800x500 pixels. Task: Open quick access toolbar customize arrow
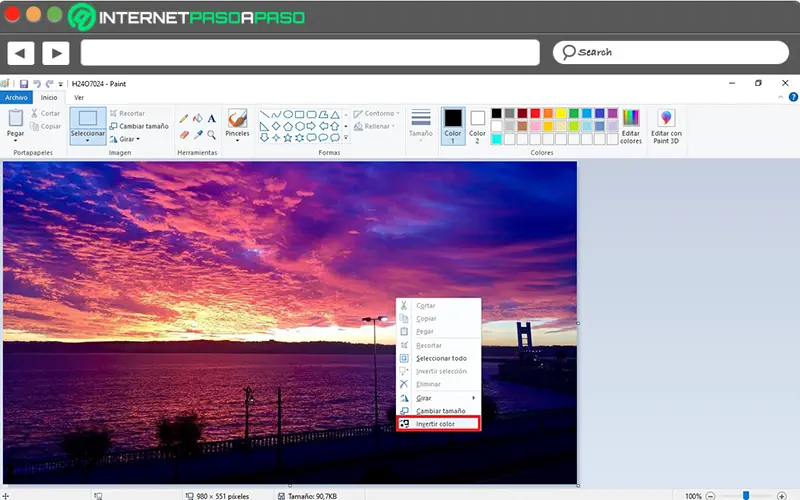tap(60, 84)
